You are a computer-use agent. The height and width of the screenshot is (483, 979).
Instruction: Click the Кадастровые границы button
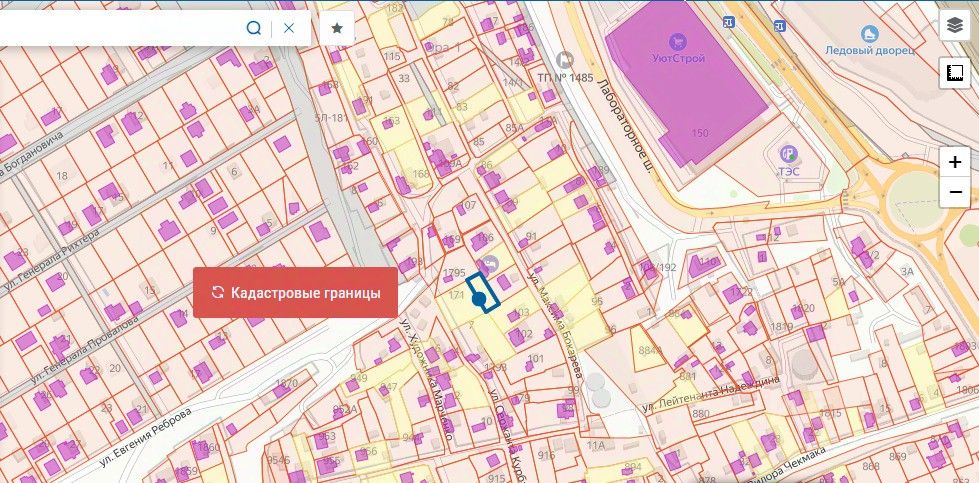coord(295,293)
